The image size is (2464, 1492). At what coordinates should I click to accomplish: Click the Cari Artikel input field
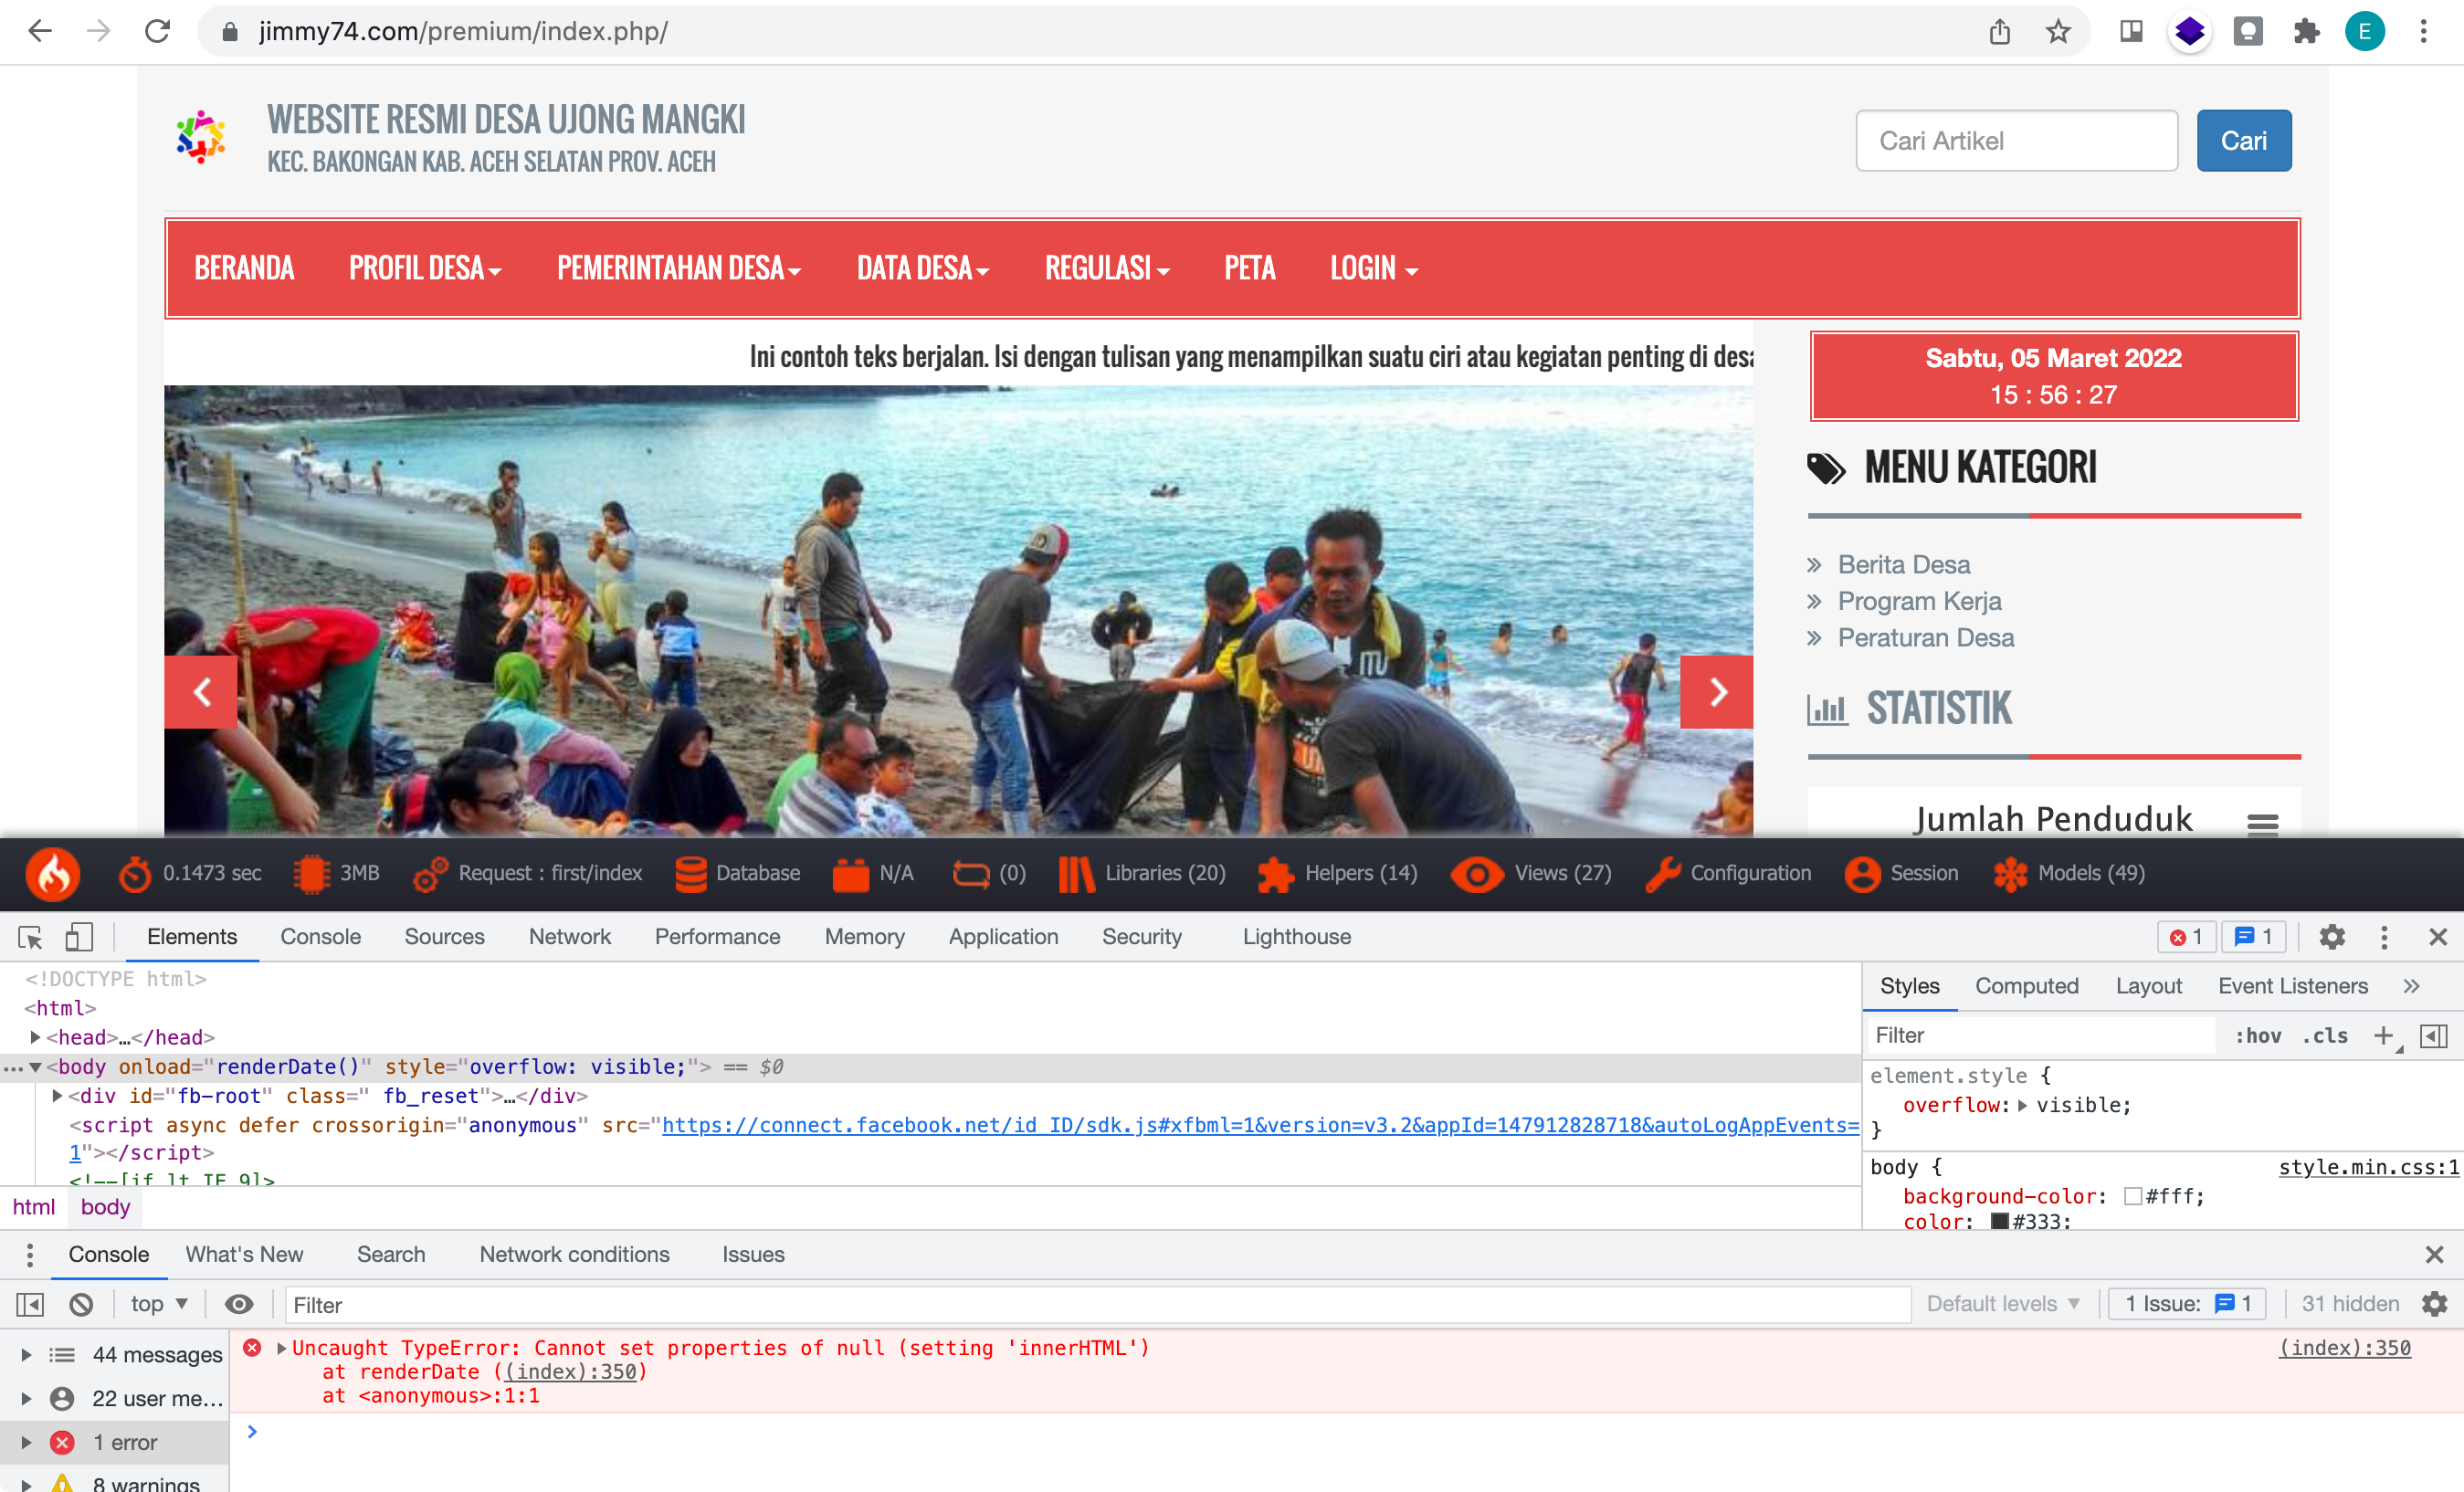(x=2016, y=140)
